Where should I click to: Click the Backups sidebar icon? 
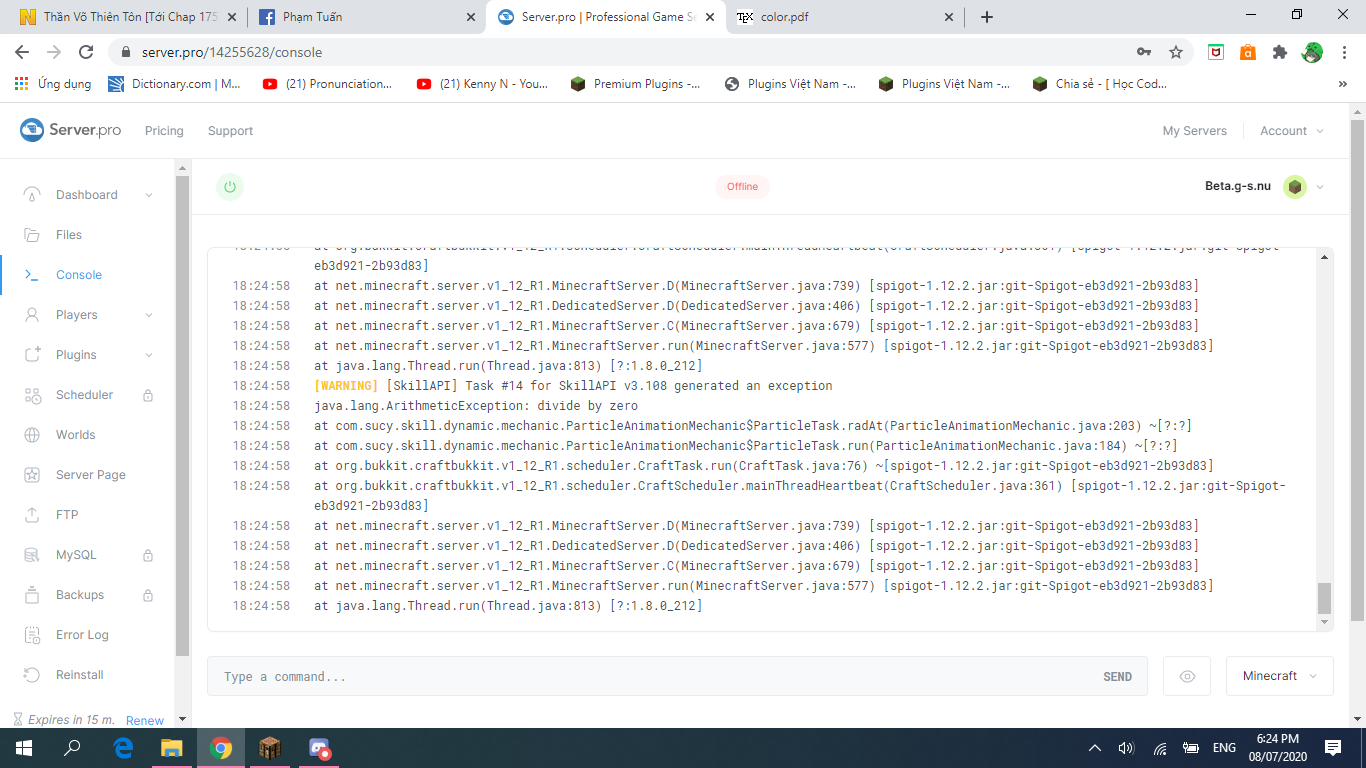(x=32, y=595)
